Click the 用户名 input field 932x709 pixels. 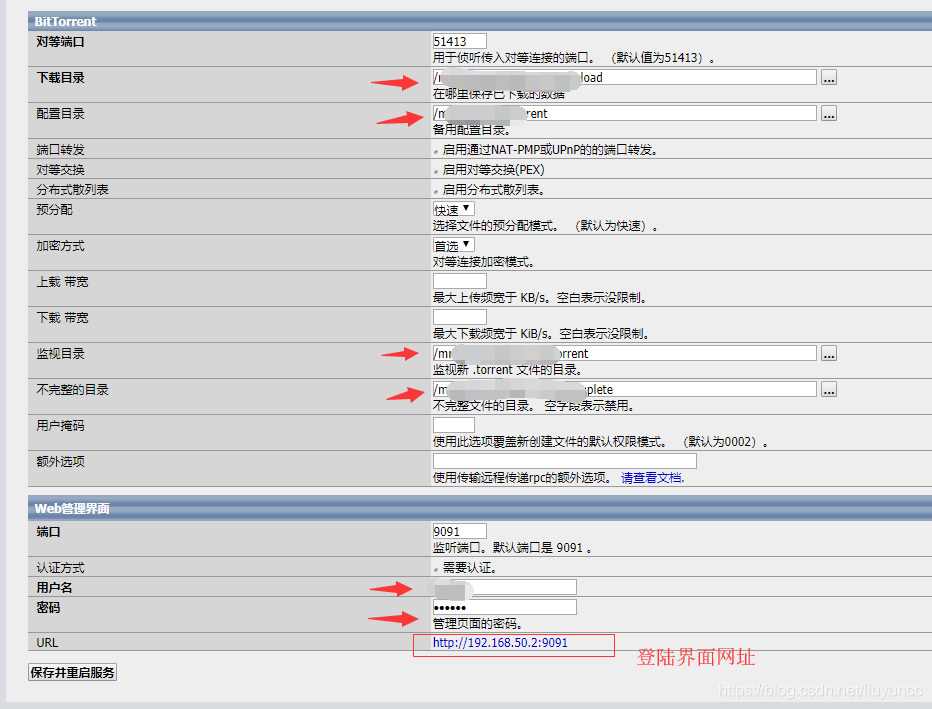pyautogui.click(x=505, y=587)
